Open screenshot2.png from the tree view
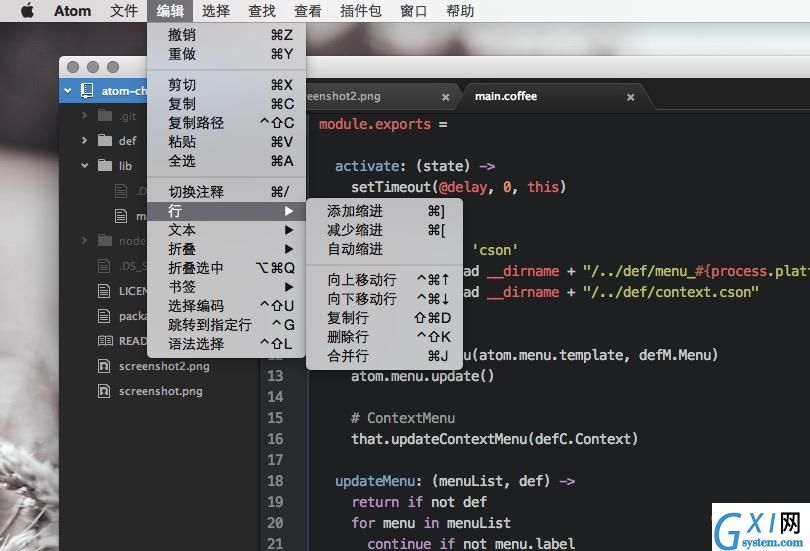Viewport: 810px width, 551px height. (x=164, y=366)
